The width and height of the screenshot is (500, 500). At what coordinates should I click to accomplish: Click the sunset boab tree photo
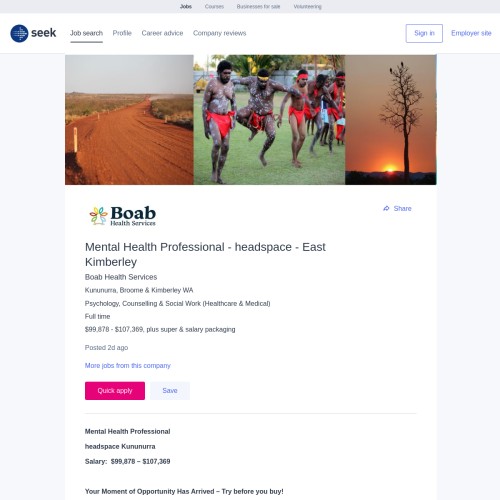tap(391, 120)
